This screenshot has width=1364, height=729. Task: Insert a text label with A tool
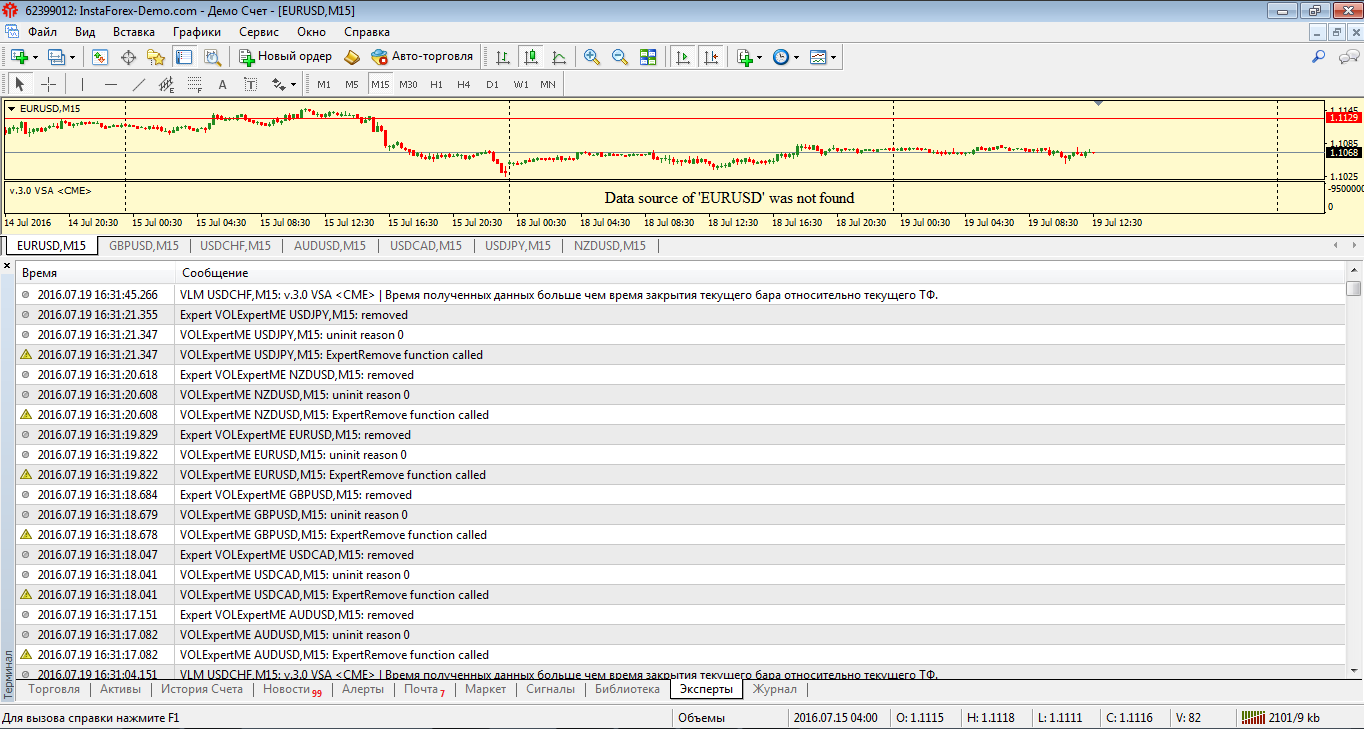(222, 84)
